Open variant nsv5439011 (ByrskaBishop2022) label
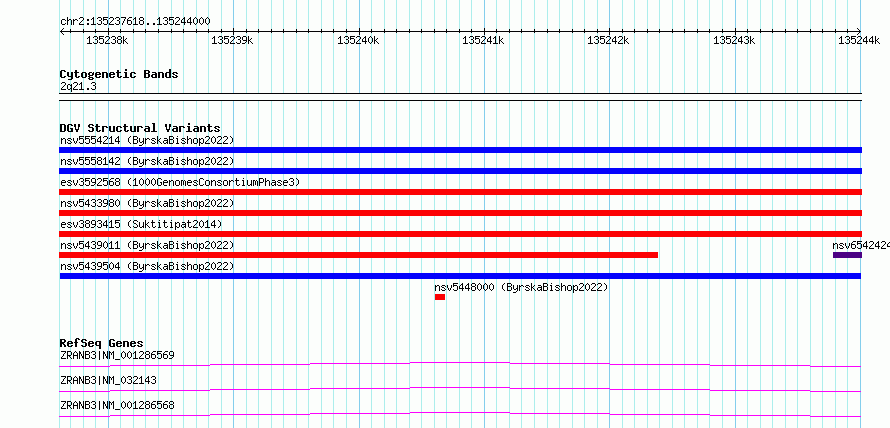Screen dimensions: 890x428 pos(146,245)
